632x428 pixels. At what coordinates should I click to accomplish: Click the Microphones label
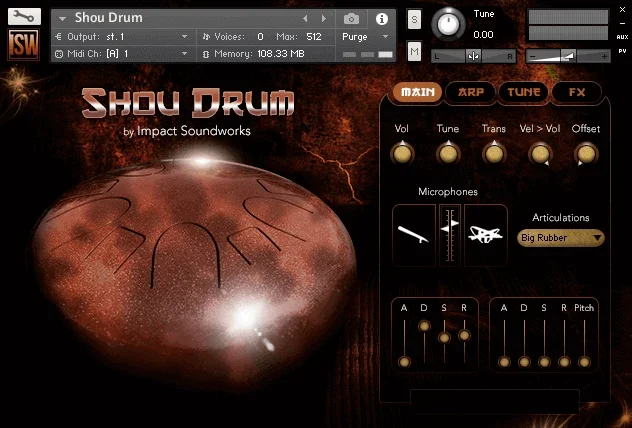pyautogui.click(x=448, y=192)
